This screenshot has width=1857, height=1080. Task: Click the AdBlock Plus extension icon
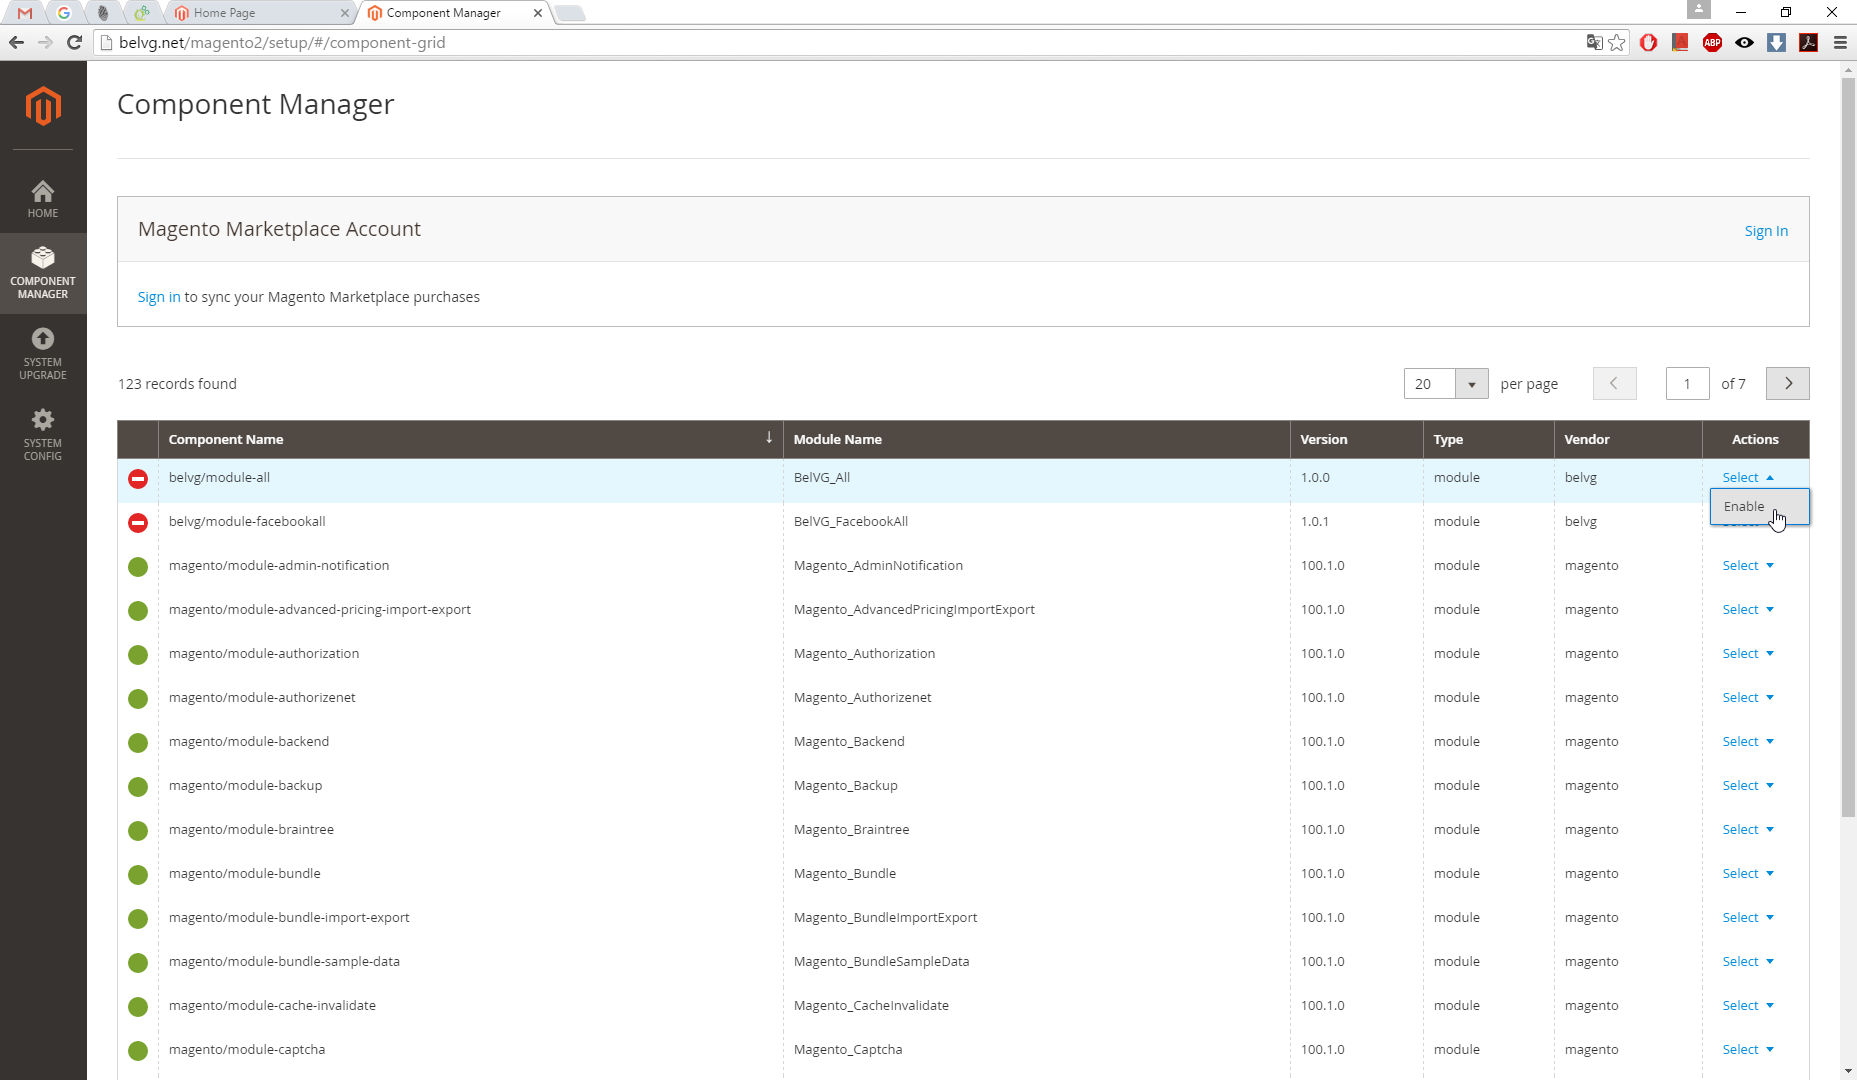point(1712,42)
